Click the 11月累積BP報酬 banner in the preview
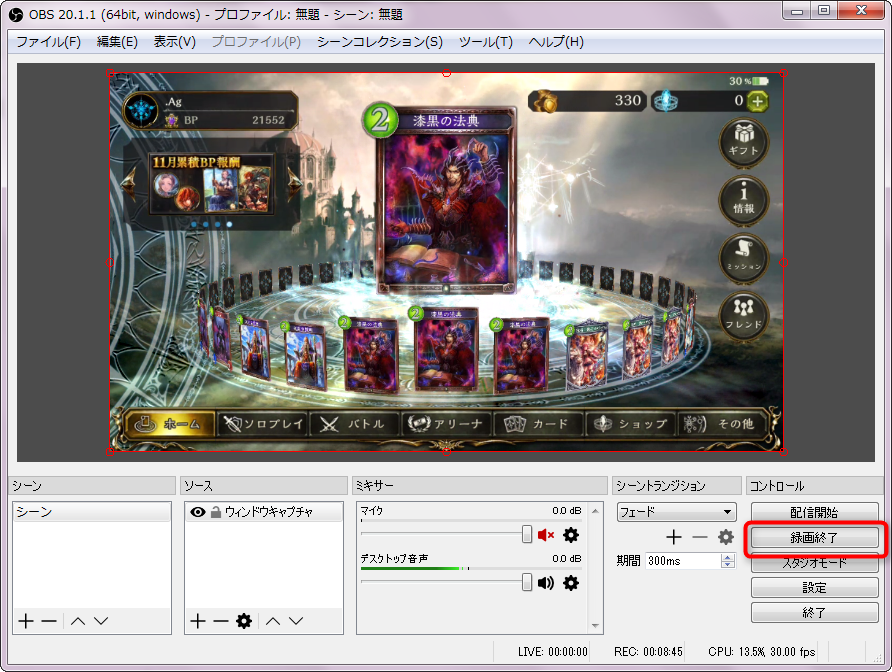The image size is (892, 672). (x=211, y=183)
